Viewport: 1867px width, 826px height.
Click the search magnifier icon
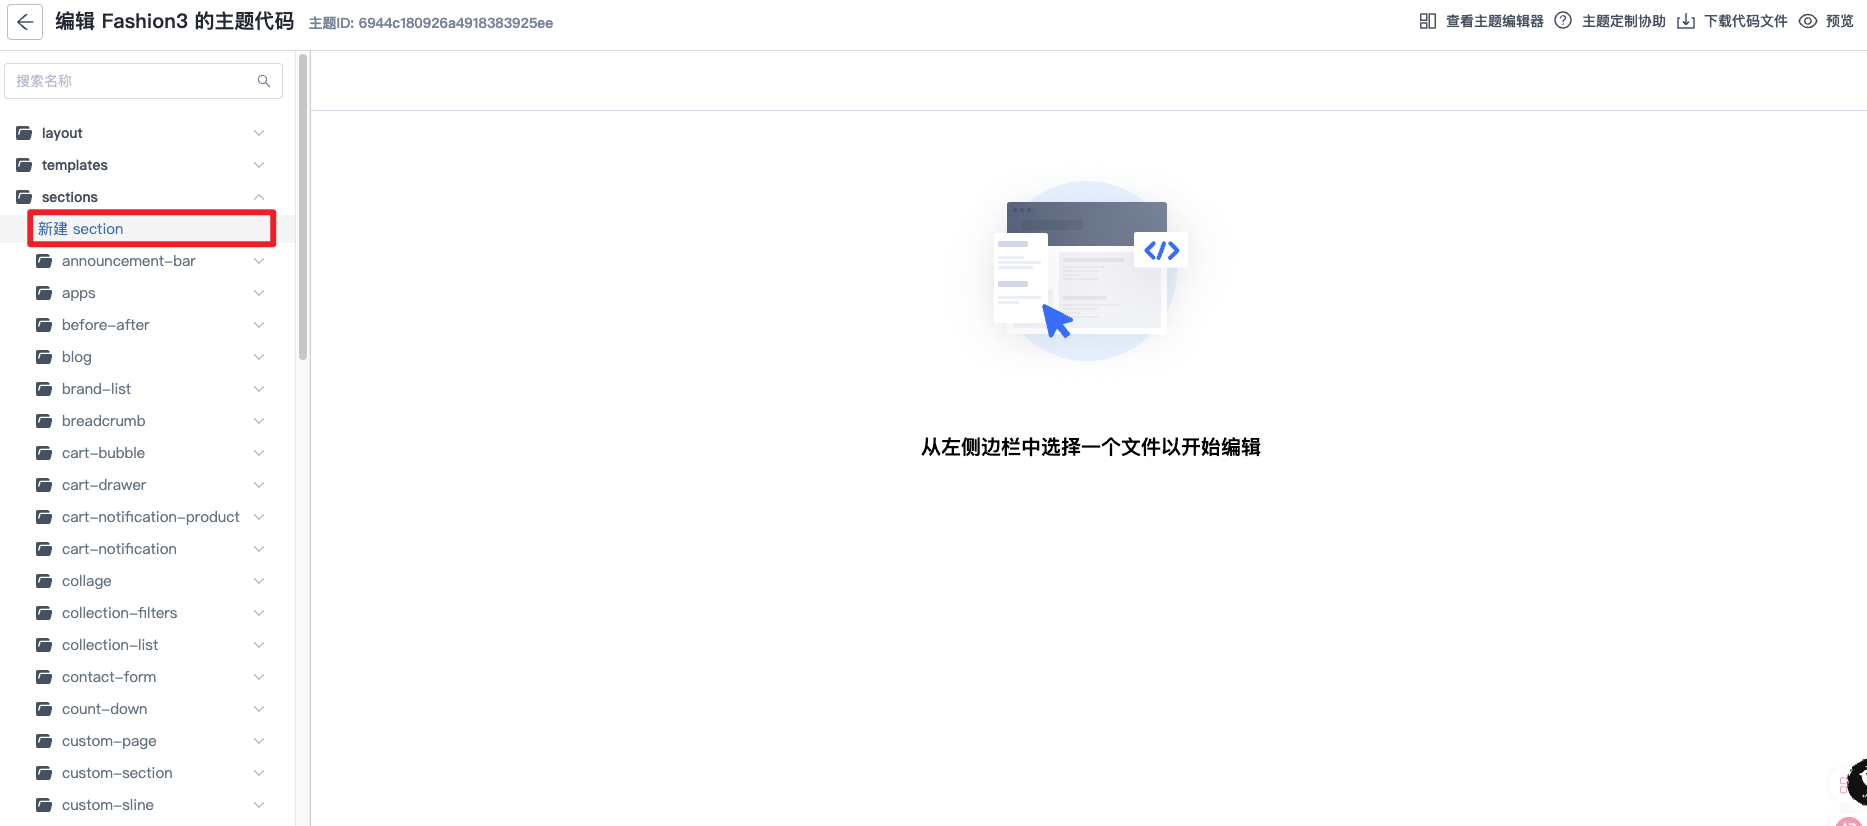tap(264, 81)
